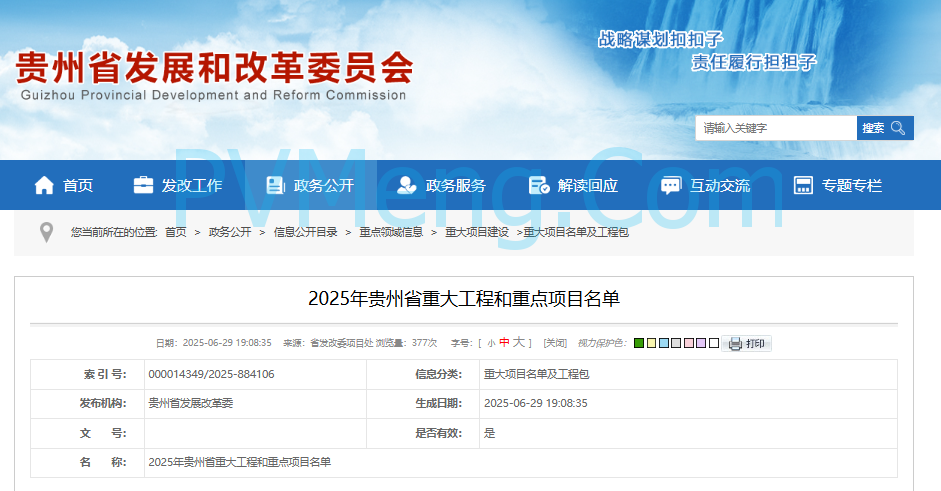Click the calendar icon for 专题专栏
941x491 pixels.
tap(803, 185)
